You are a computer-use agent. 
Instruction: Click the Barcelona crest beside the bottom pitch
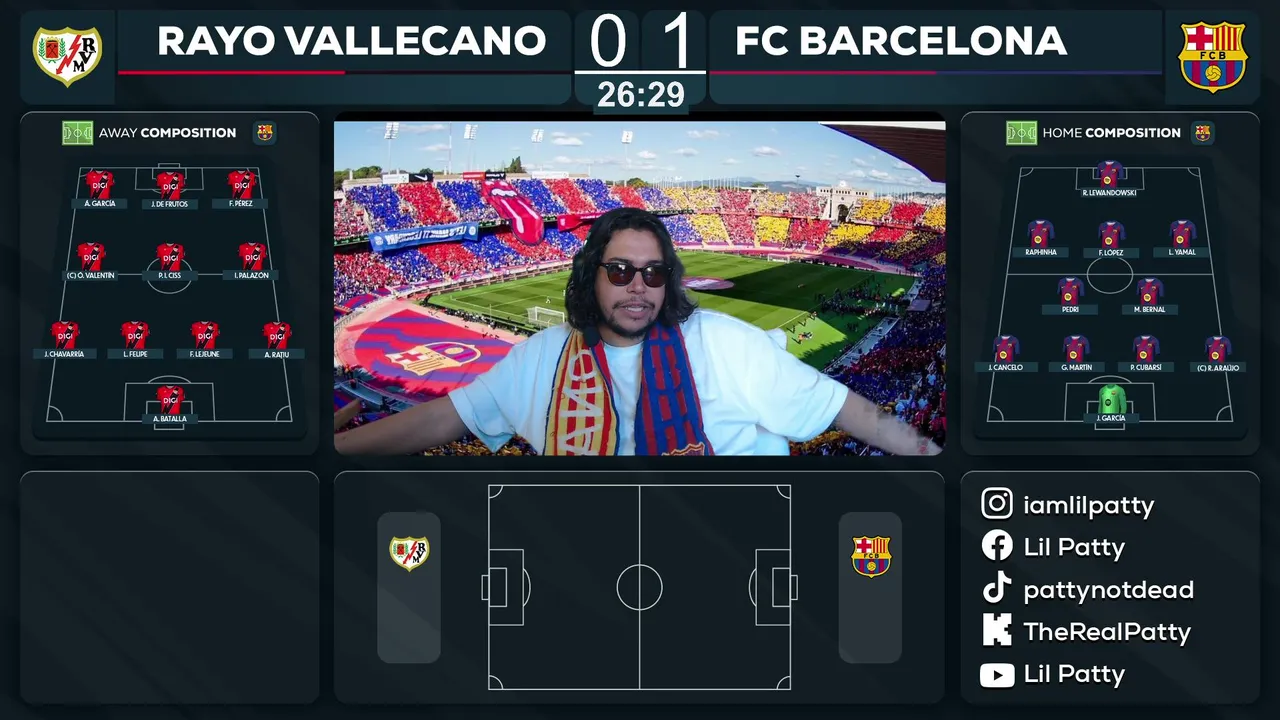(870, 556)
